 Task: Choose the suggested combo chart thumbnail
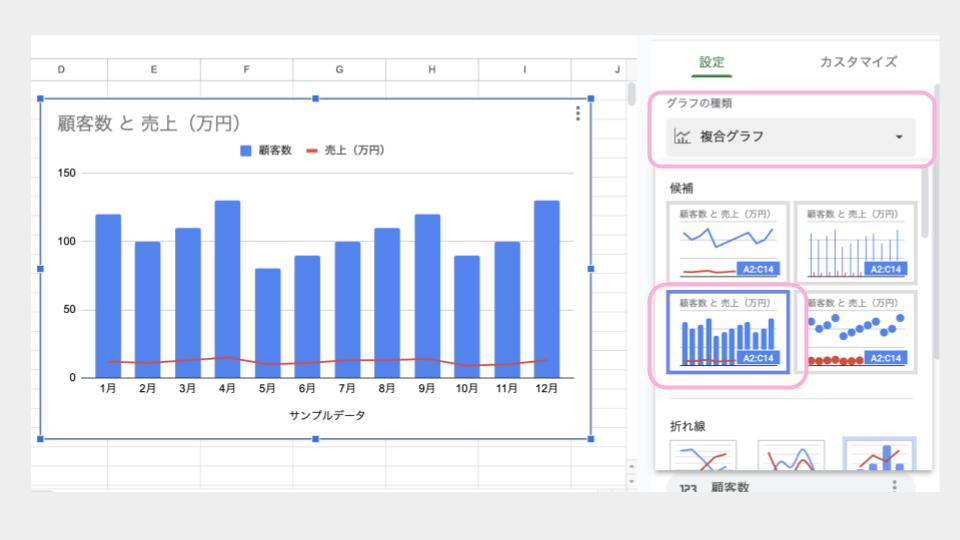click(728, 332)
